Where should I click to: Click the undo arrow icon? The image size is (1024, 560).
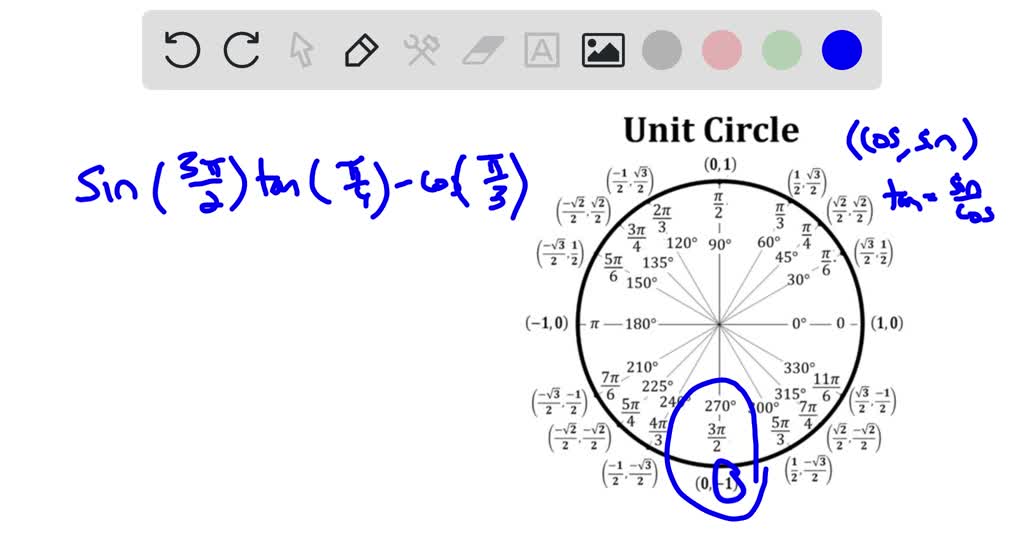[x=182, y=50]
